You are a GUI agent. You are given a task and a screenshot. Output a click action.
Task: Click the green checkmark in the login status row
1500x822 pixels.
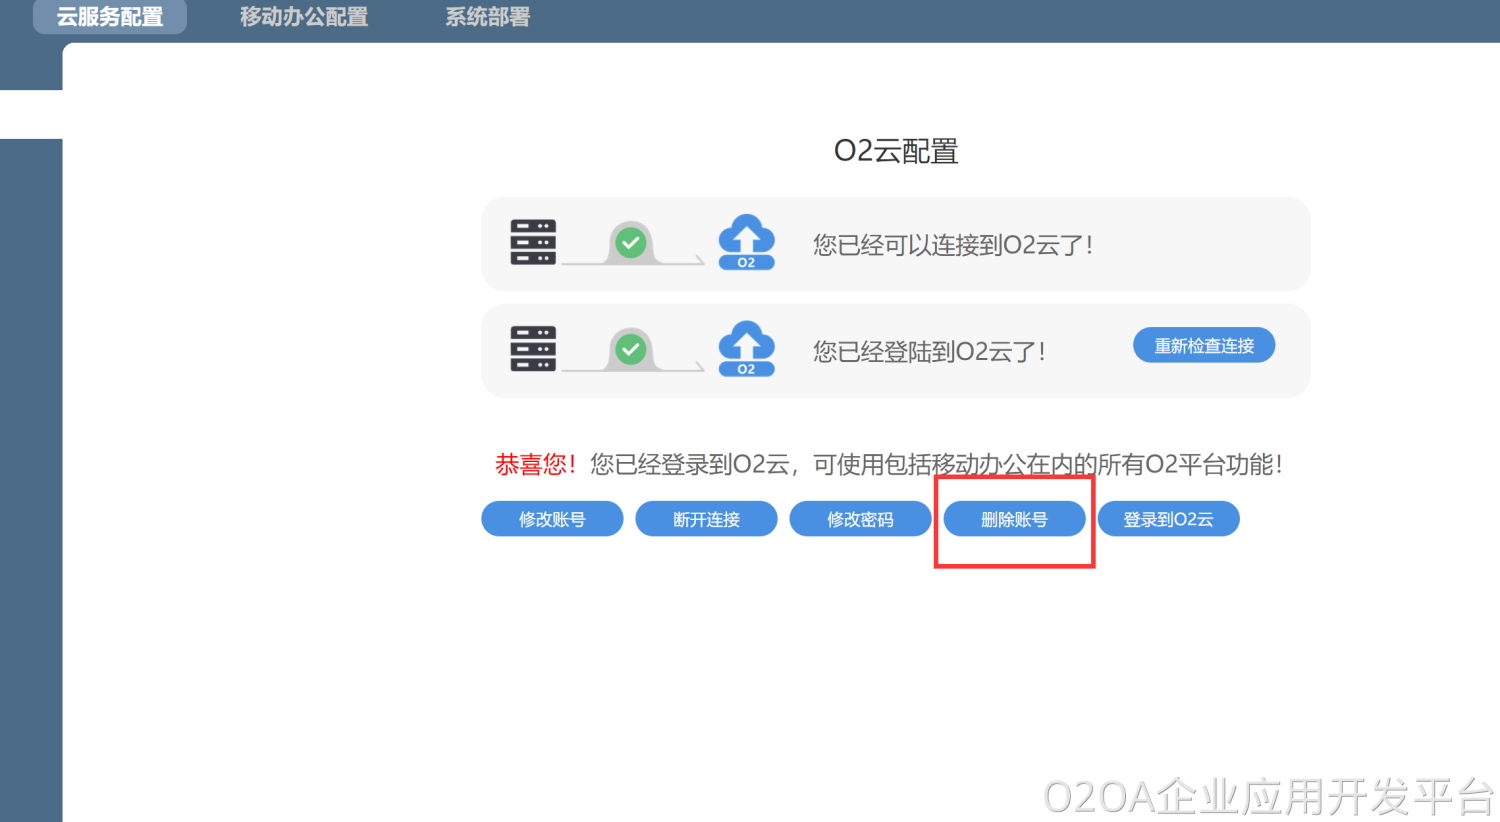pos(630,349)
